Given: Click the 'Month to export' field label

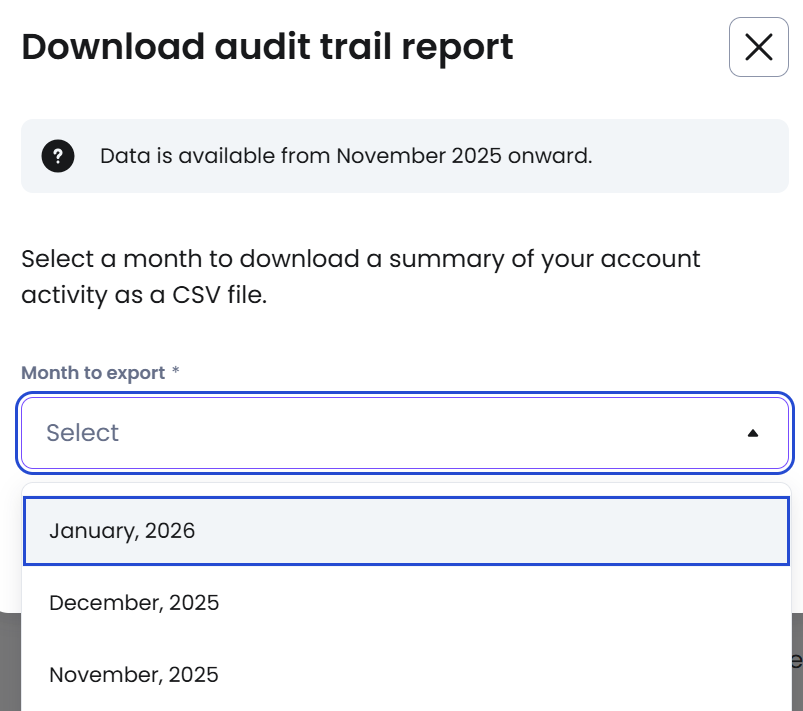Looking at the screenshot, I should pos(93,372).
